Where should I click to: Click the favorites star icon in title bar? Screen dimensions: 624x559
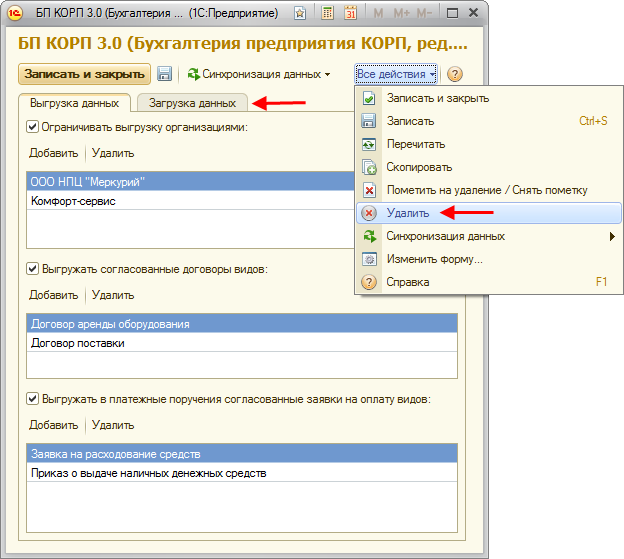coord(300,13)
